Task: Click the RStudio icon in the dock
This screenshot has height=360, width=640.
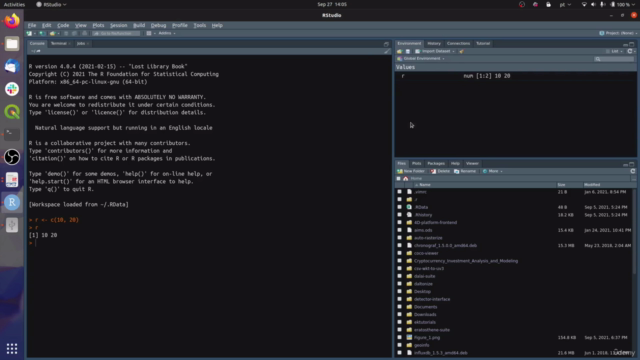Action: (12, 202)
